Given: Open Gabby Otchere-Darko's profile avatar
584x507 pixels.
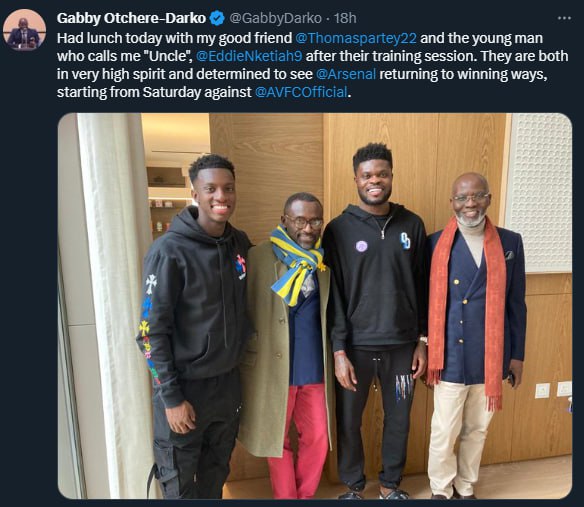Looking at the screenshot, I should click(x=25, y=30).
